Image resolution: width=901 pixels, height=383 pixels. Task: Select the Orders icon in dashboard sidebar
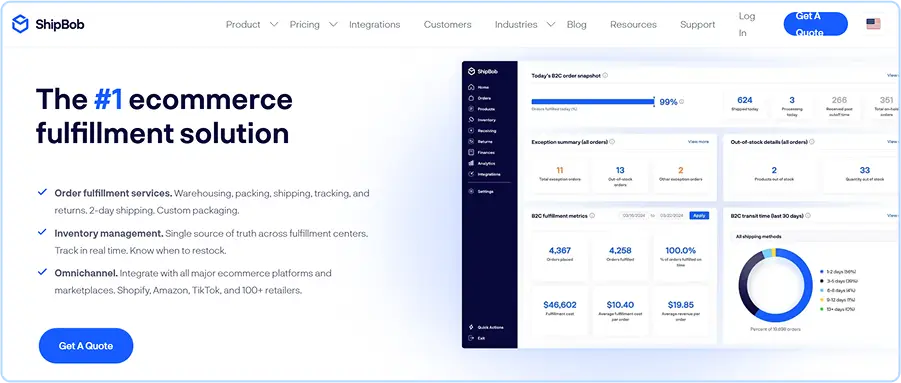(471, 98)
